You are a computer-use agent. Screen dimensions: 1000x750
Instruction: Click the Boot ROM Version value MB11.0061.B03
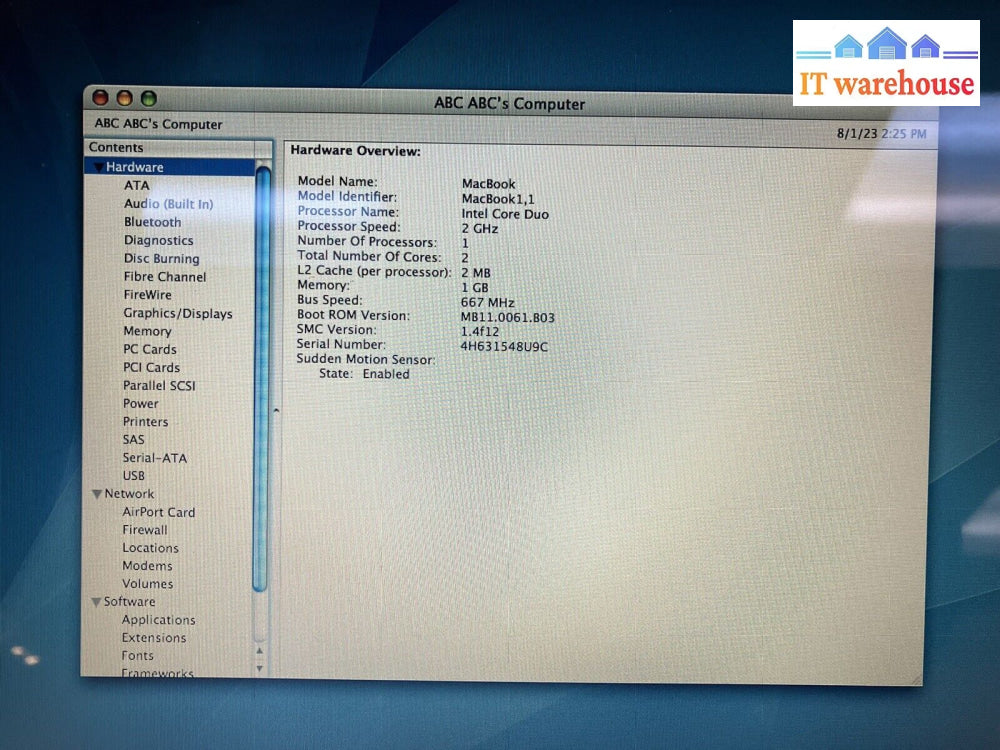click(x=508, y=318)
